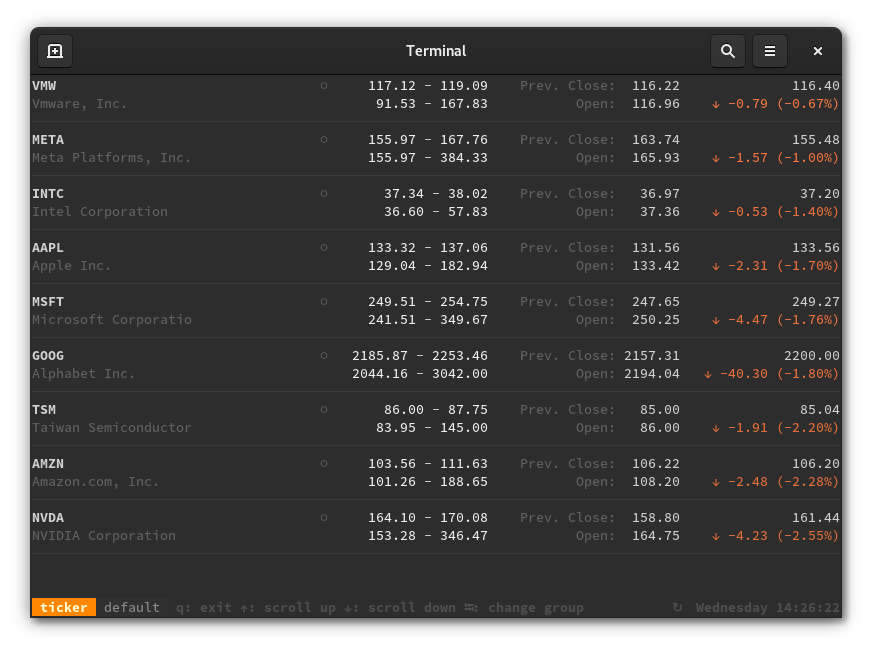
Task: Click AMZN's current price 106.20
Action: (816, 463)
